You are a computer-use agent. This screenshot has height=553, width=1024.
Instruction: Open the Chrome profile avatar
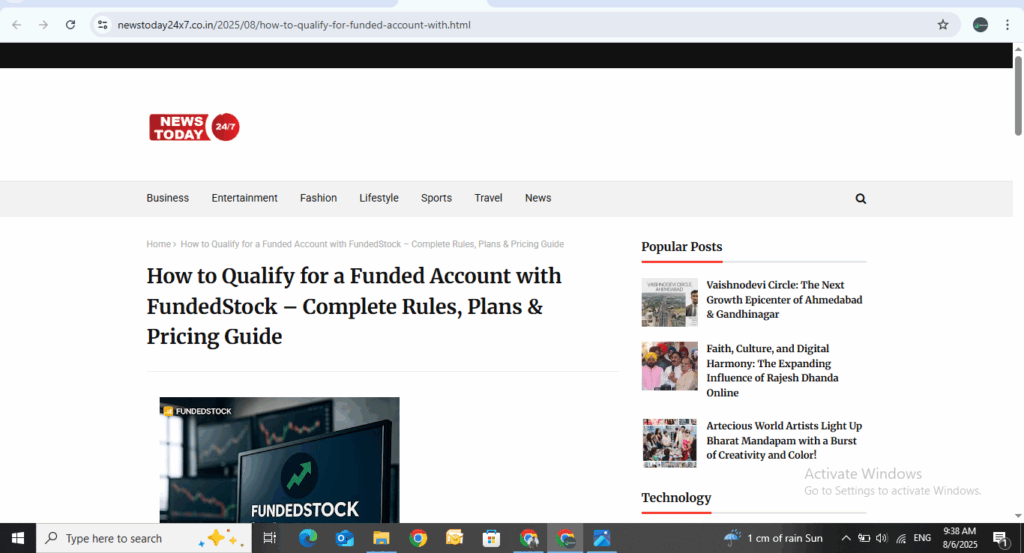tap(980, 25)
